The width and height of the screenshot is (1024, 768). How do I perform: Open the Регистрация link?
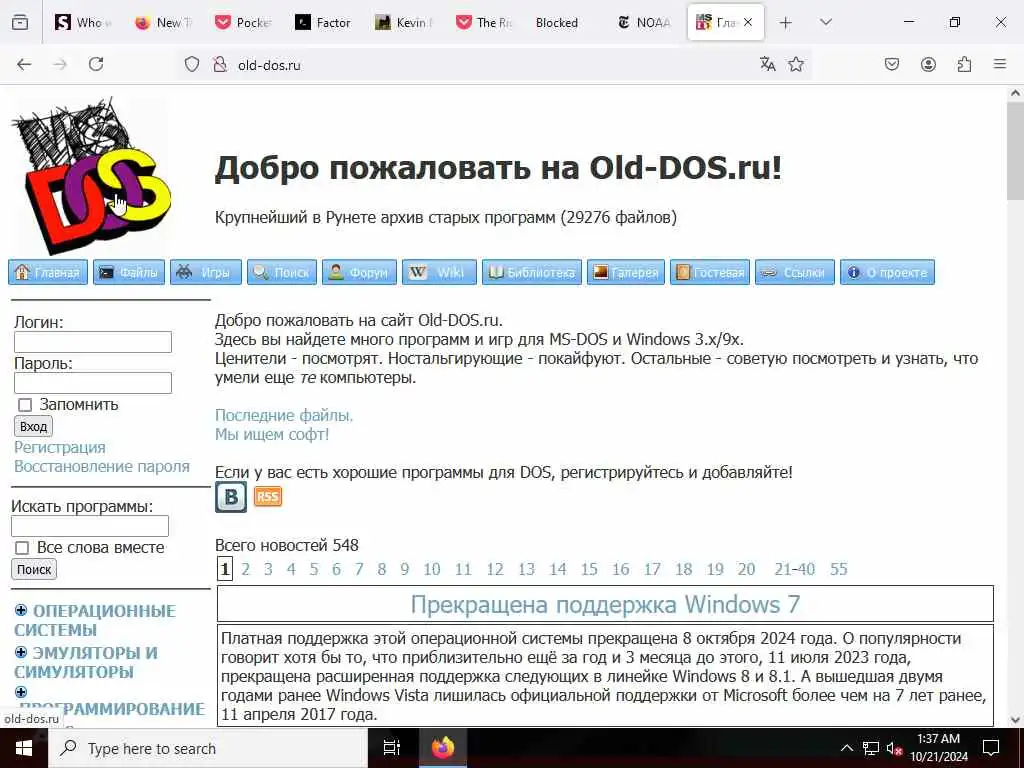59,447
